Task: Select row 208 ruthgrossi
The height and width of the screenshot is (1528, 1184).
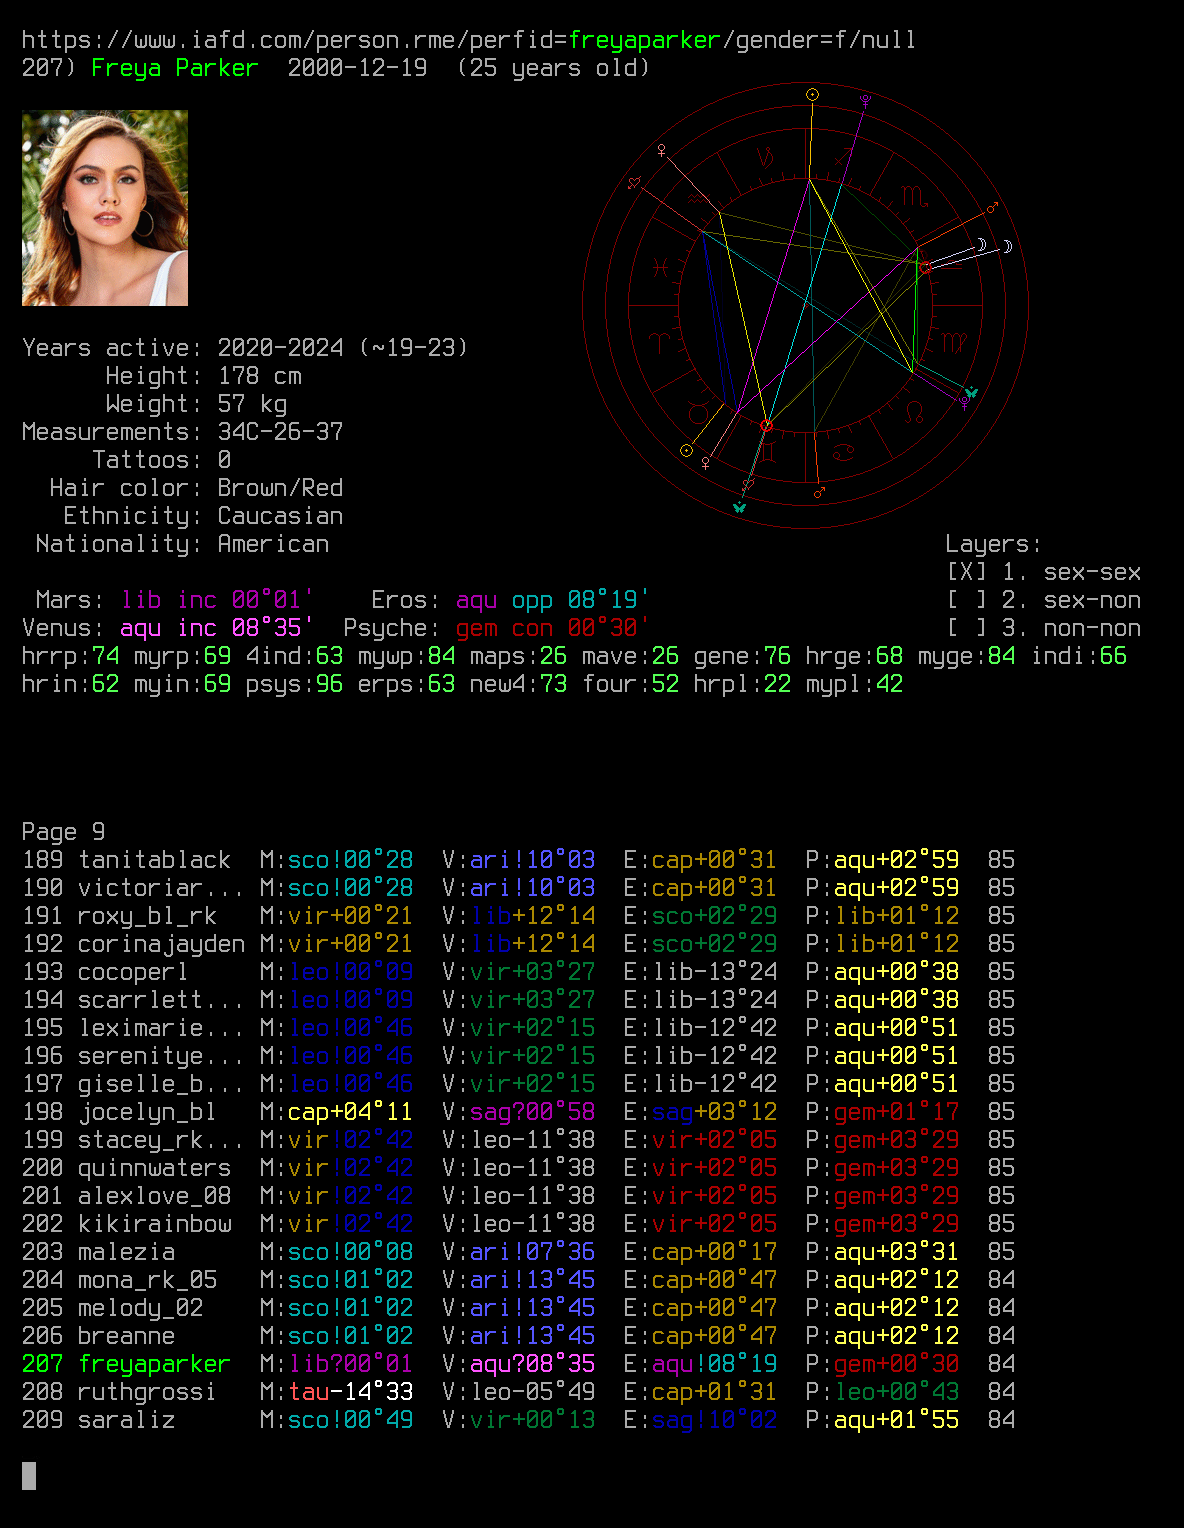Action: [518, 1392]
